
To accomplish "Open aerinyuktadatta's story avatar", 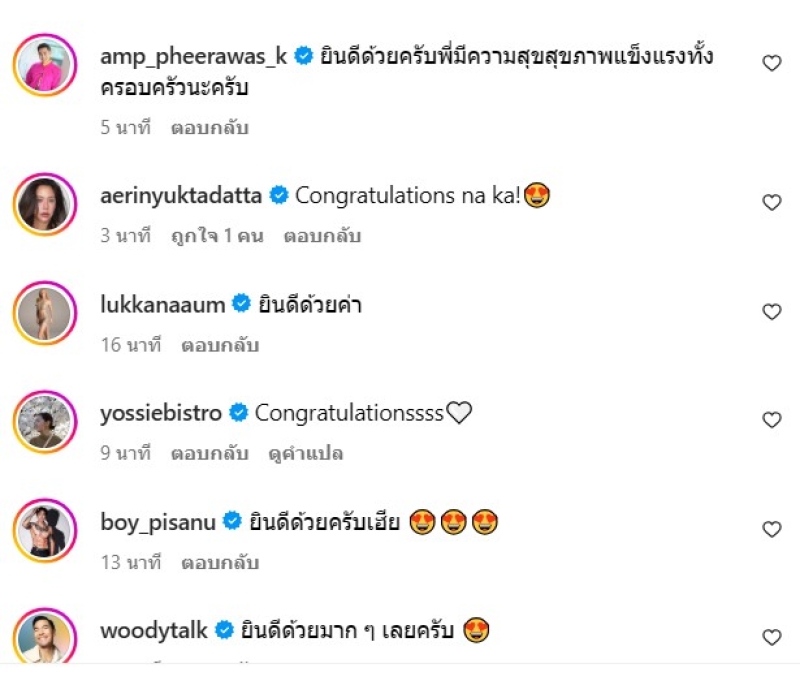I will (45, 204).
